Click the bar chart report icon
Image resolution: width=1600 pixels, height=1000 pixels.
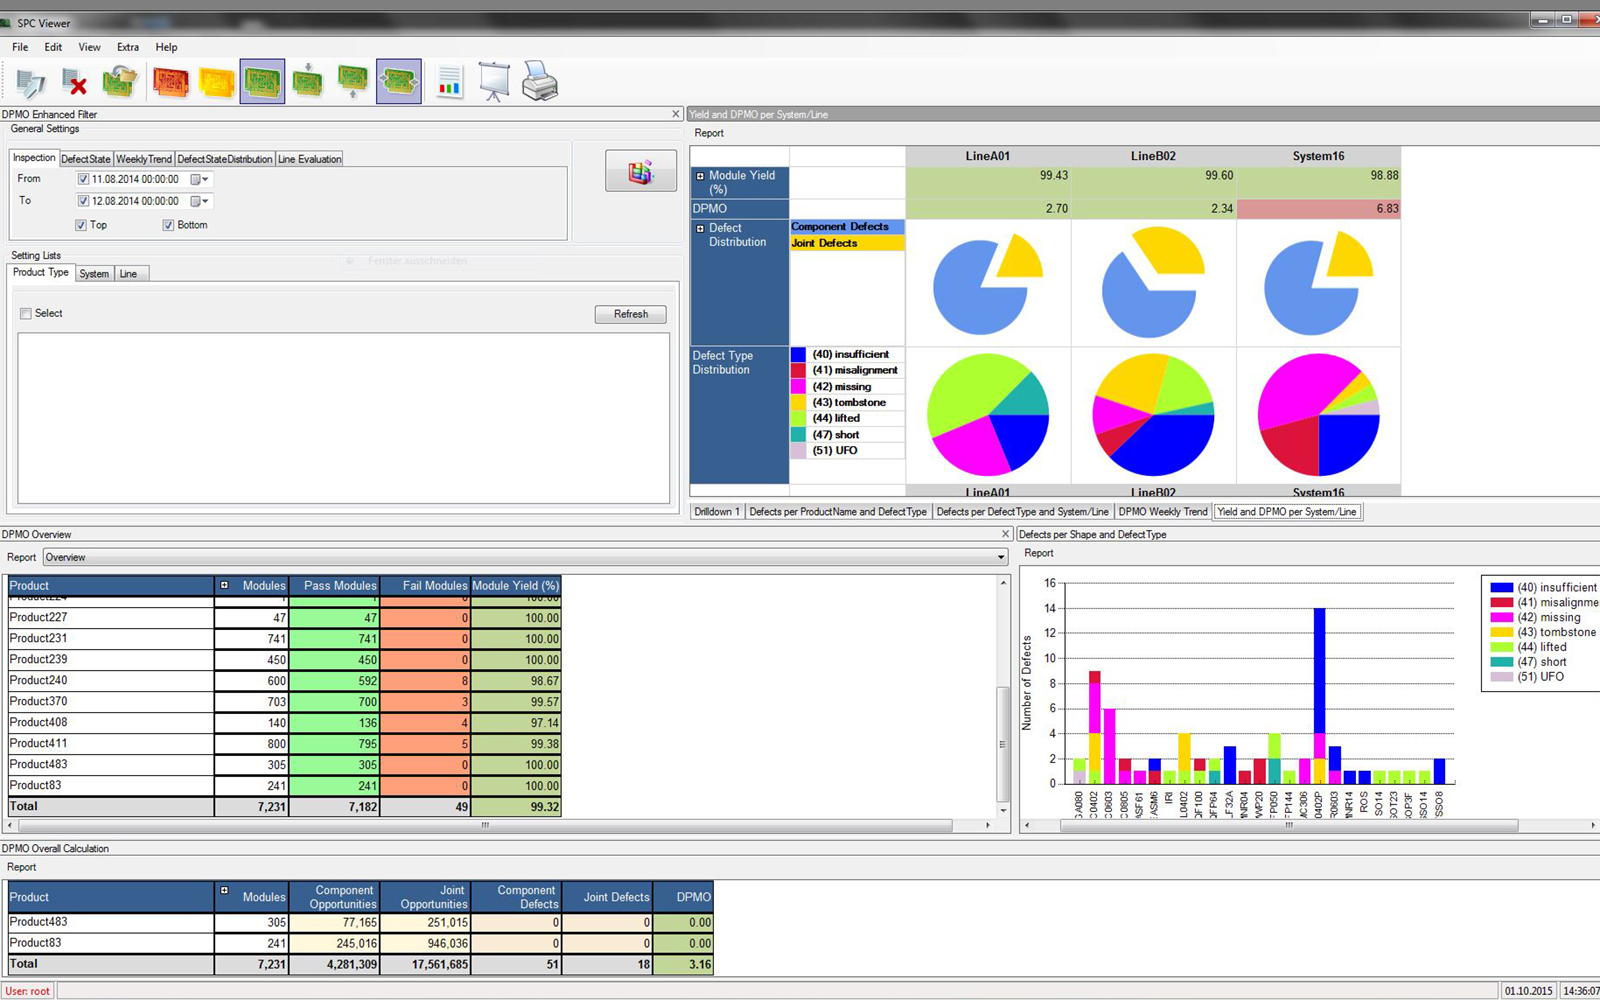pyautogui.click(x=449, y=82)
